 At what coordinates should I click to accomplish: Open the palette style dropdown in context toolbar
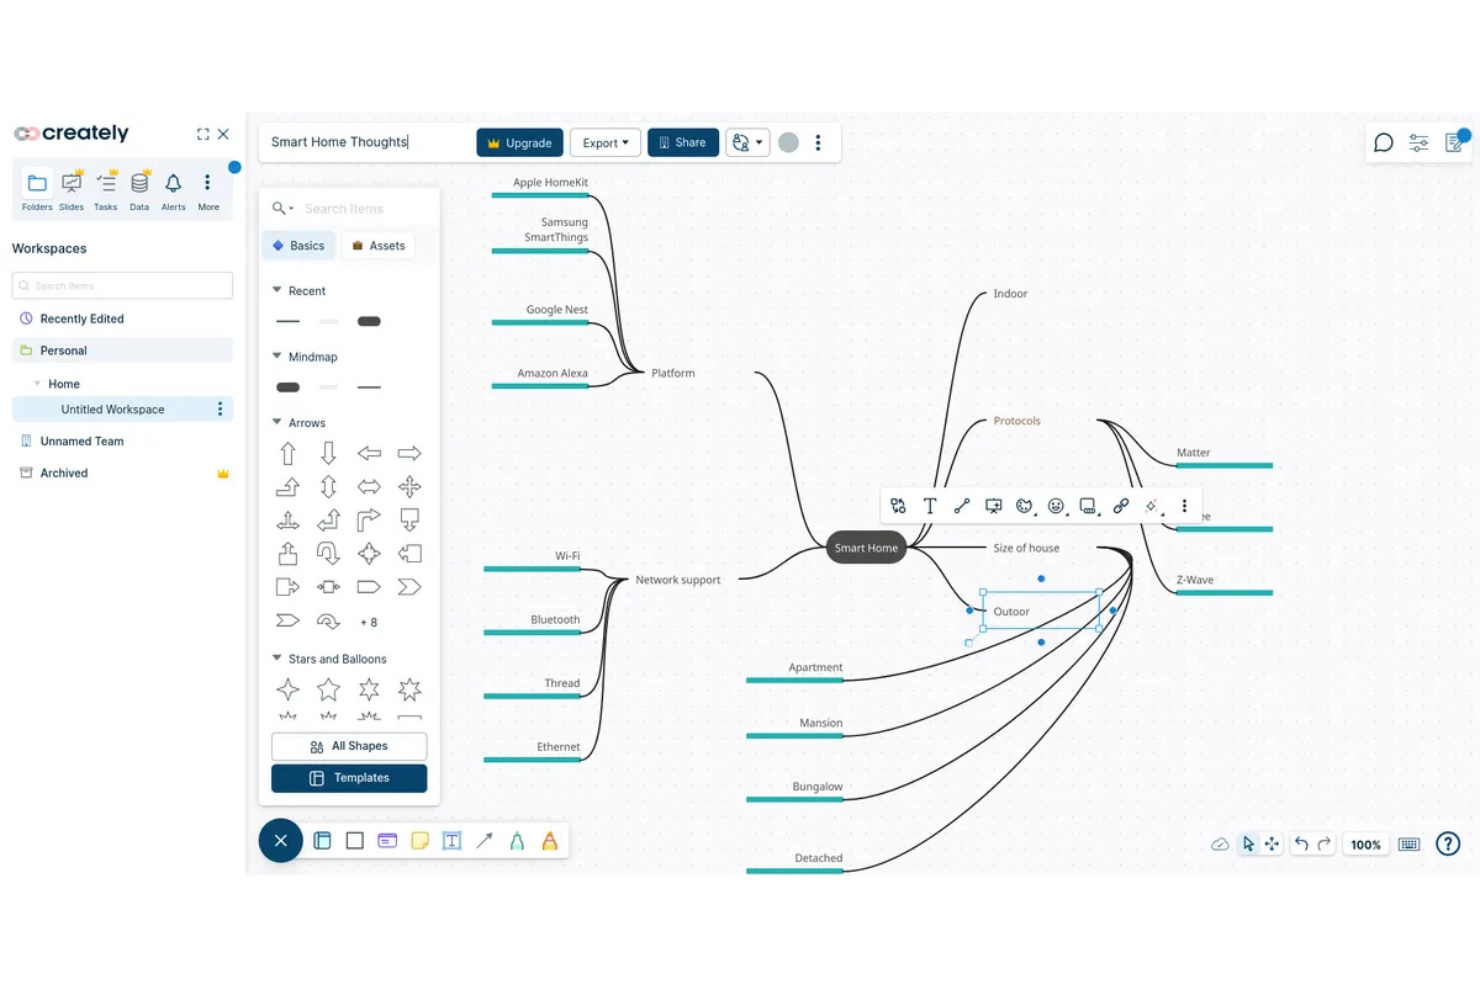click(1025, 506)
